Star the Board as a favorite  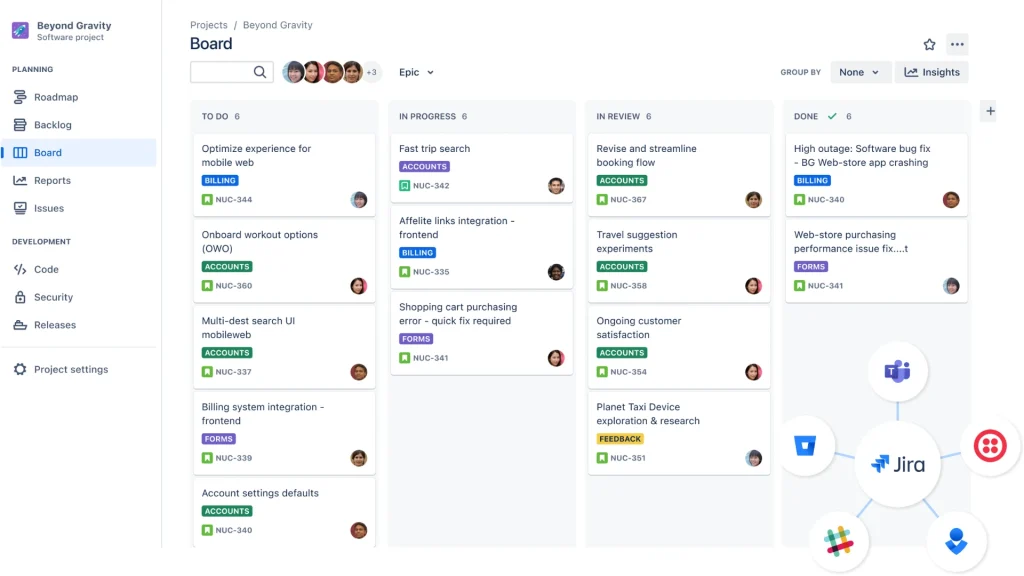(929, 44)
